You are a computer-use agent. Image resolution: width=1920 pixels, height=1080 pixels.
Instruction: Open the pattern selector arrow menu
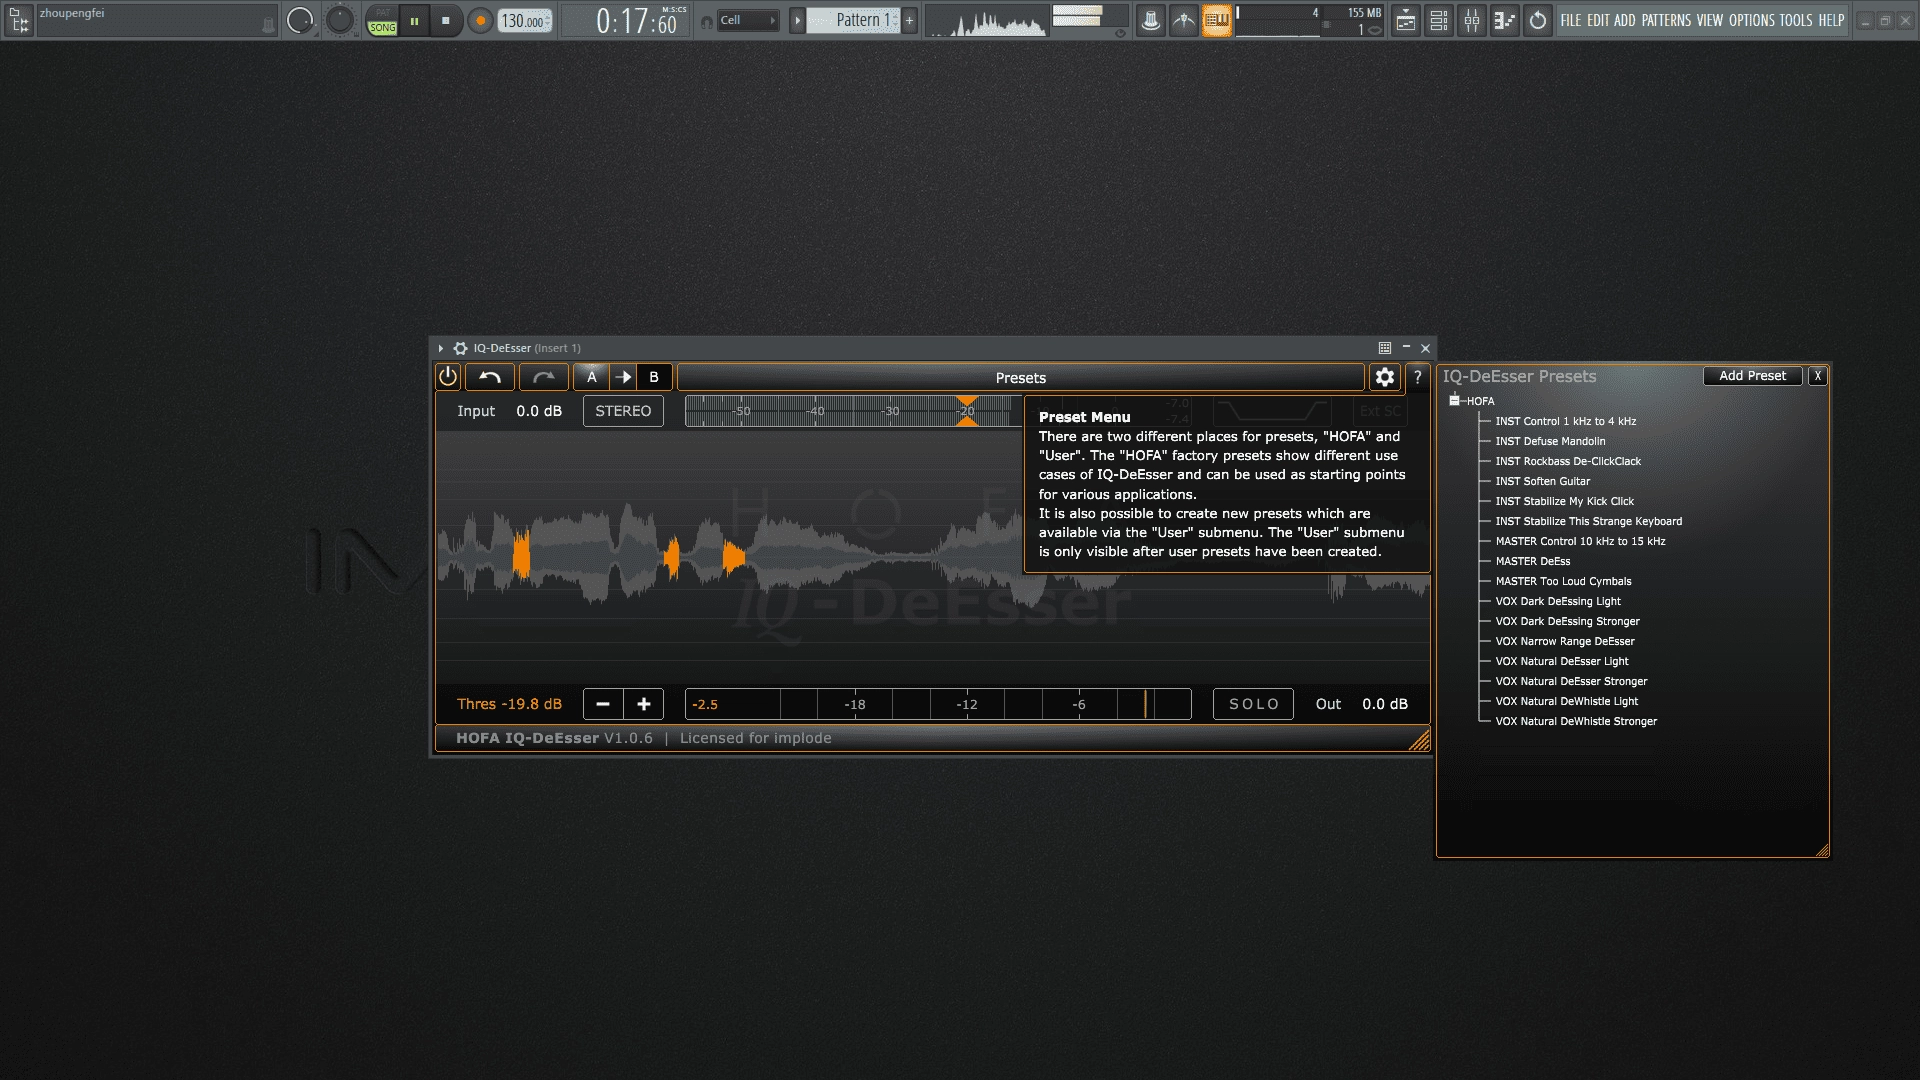[797, 20]
